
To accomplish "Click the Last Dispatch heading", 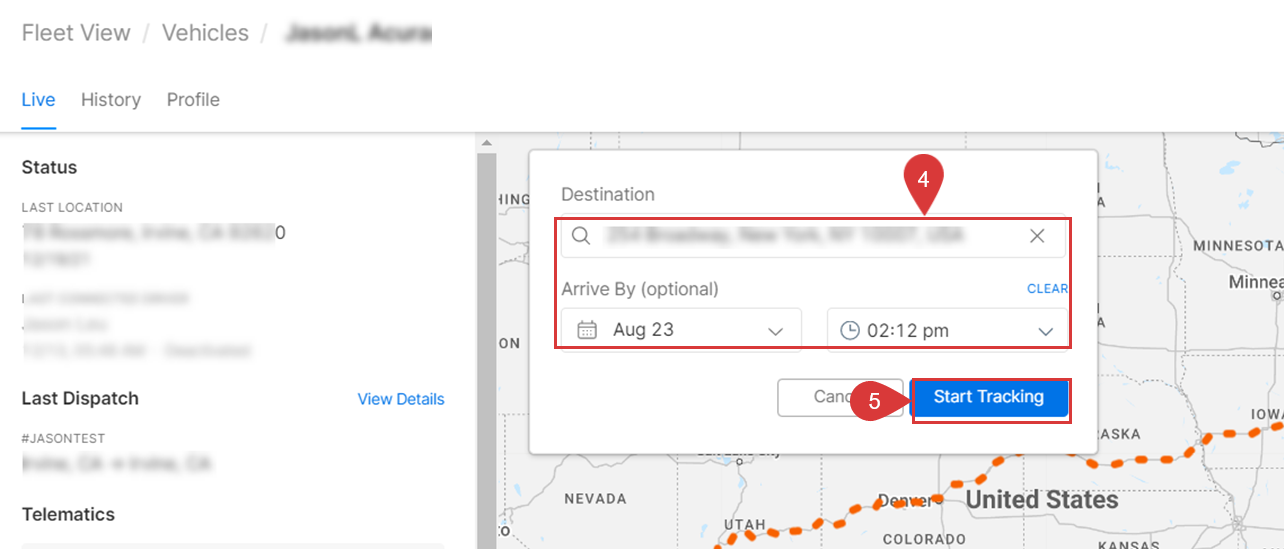I will click(80, 398).
